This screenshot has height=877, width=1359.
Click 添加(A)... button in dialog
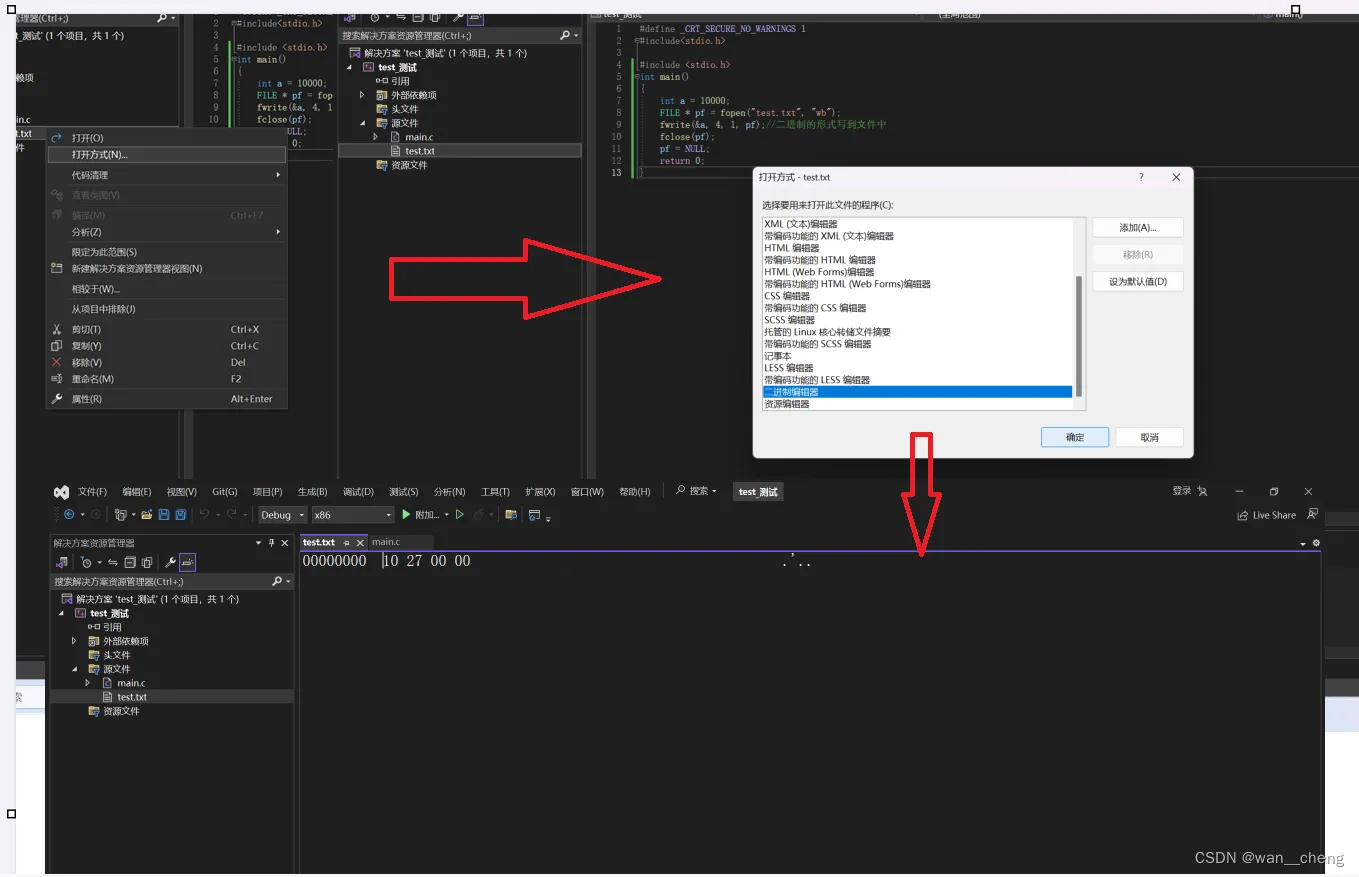click(1138, 228)
